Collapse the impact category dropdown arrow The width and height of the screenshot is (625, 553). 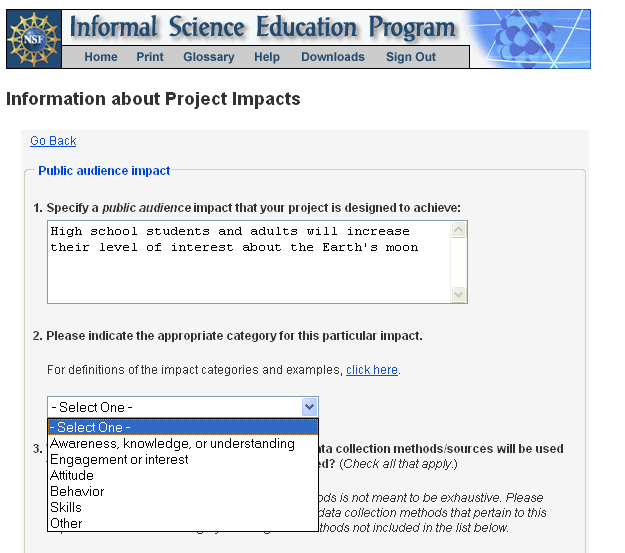coord(309,407)
